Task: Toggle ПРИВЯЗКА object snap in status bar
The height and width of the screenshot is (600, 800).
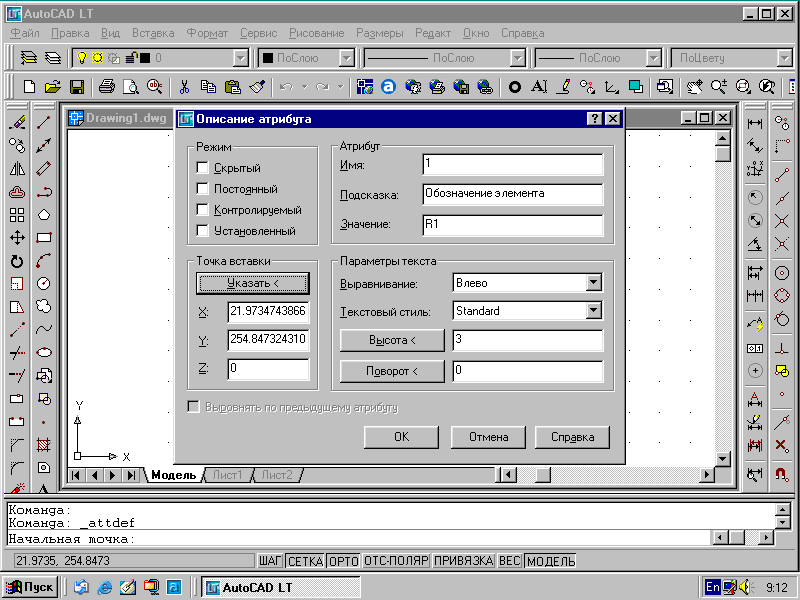Action: tap(463, 561)
